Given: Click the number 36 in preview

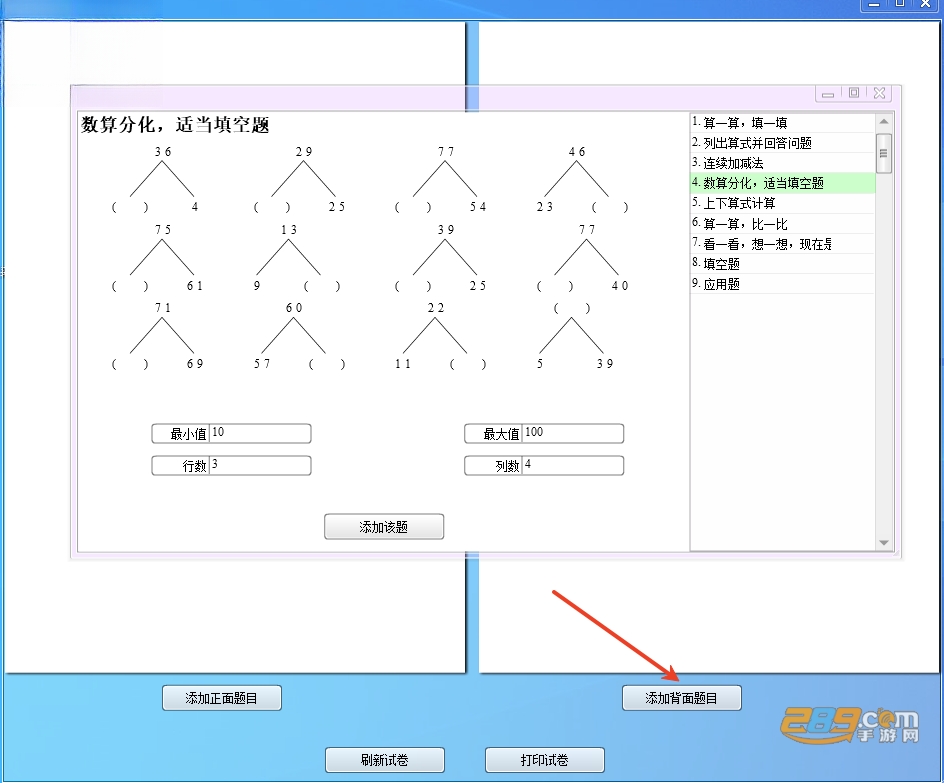Looking at the screenshot, I should [x=163, y=152].
